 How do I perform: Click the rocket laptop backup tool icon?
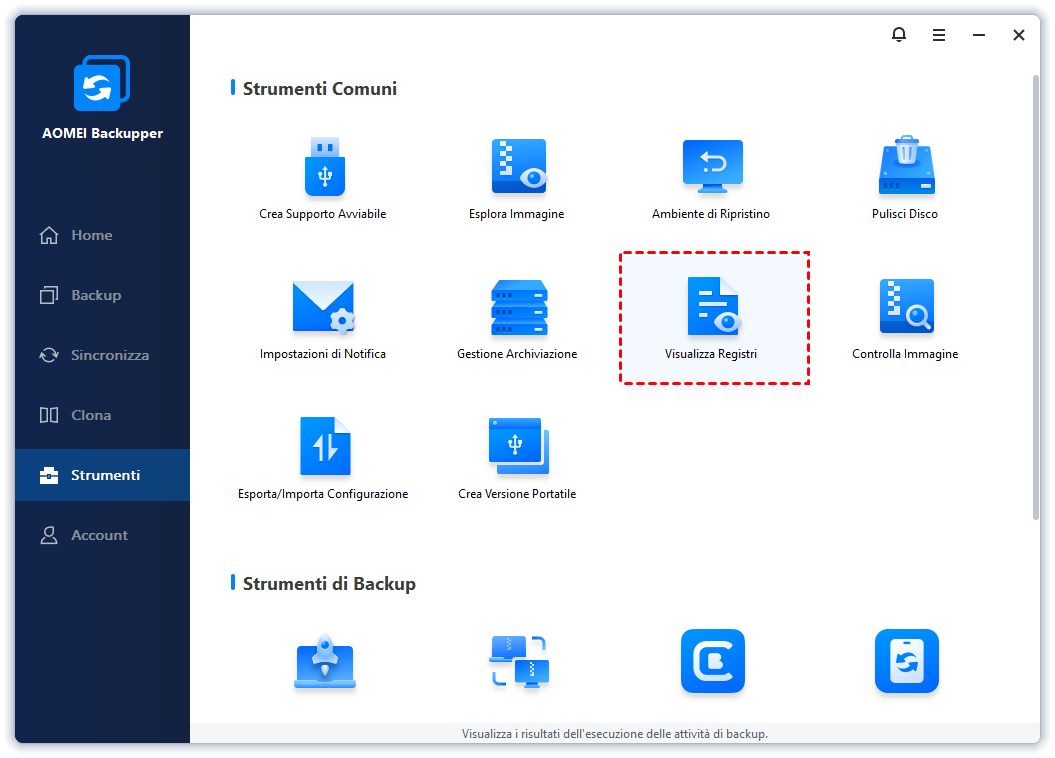click(x=325, y=662)
